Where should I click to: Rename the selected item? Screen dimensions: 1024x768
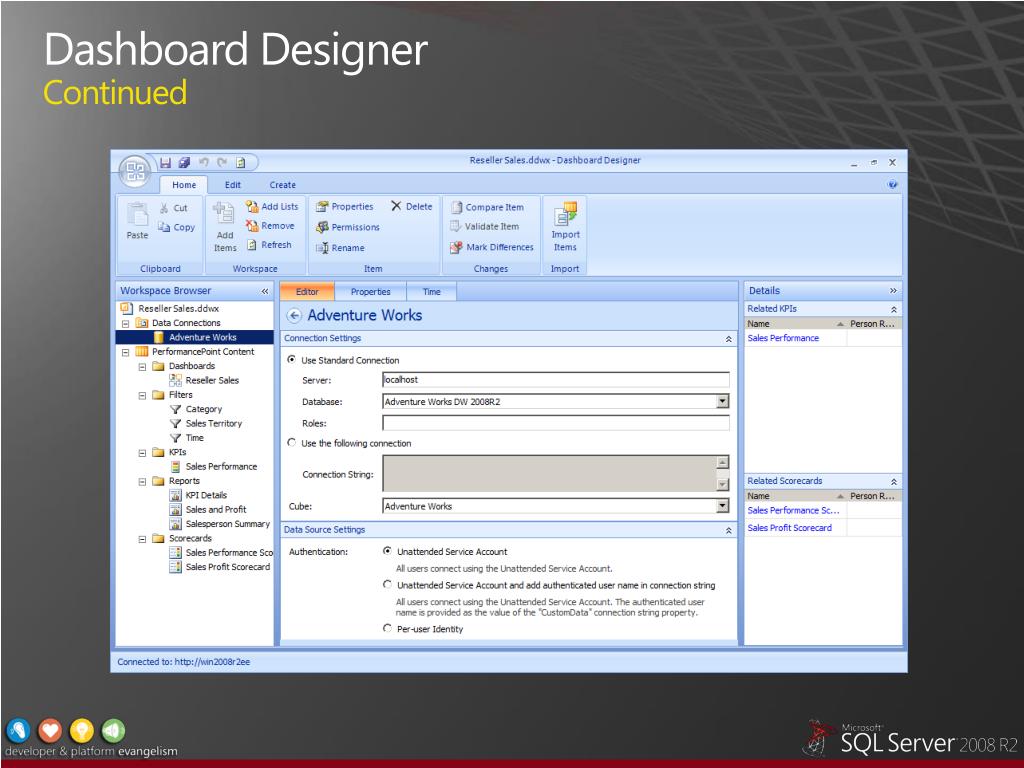(340, 248)
